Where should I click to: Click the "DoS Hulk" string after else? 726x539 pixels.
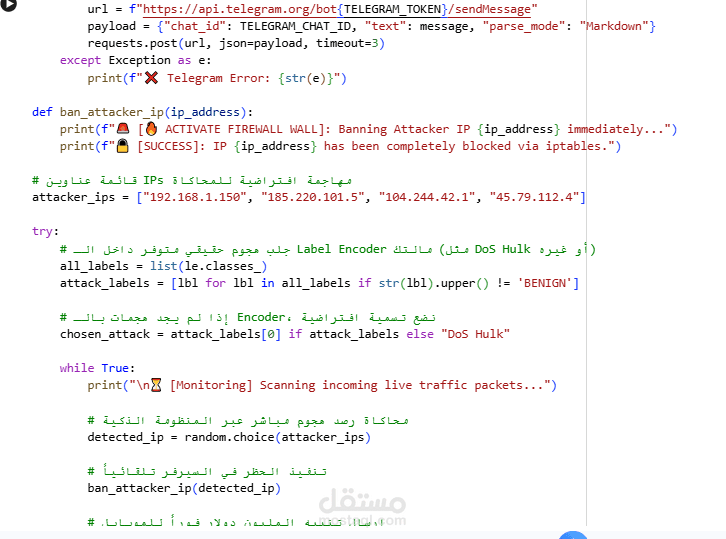pyautogui.click(x=476, y=334)
